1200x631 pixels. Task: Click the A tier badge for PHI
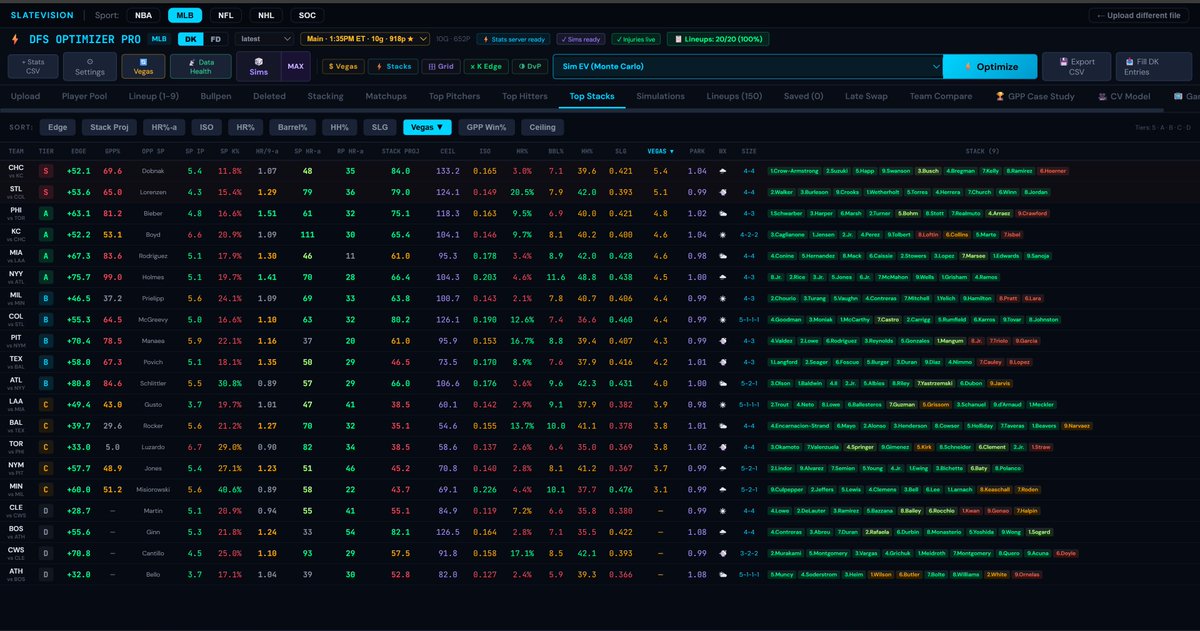pyautogui.click(x=47, y=213)
